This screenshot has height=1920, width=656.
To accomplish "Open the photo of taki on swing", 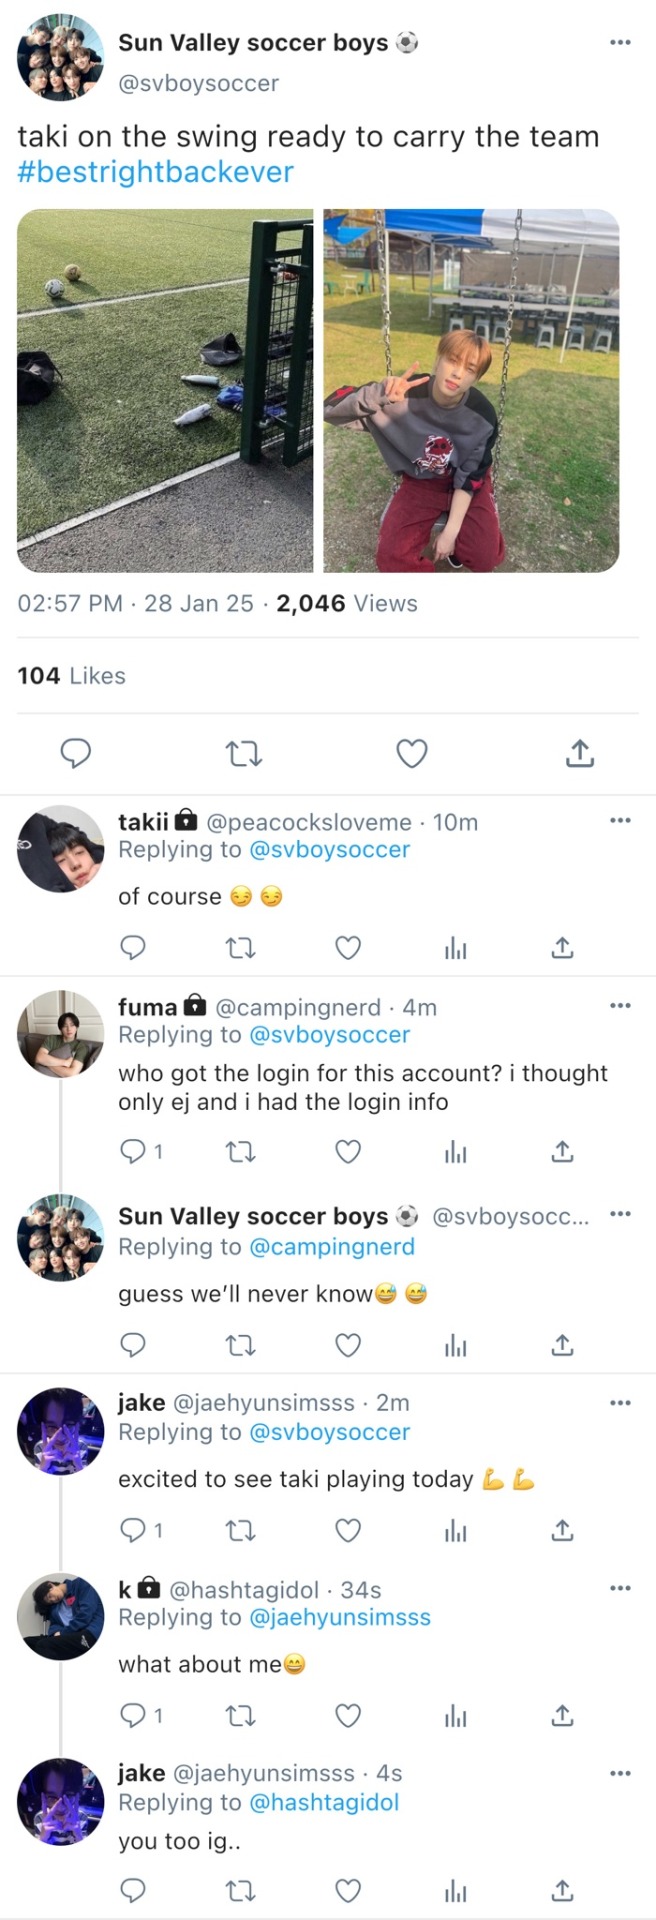I will click(x=471, y=390).
